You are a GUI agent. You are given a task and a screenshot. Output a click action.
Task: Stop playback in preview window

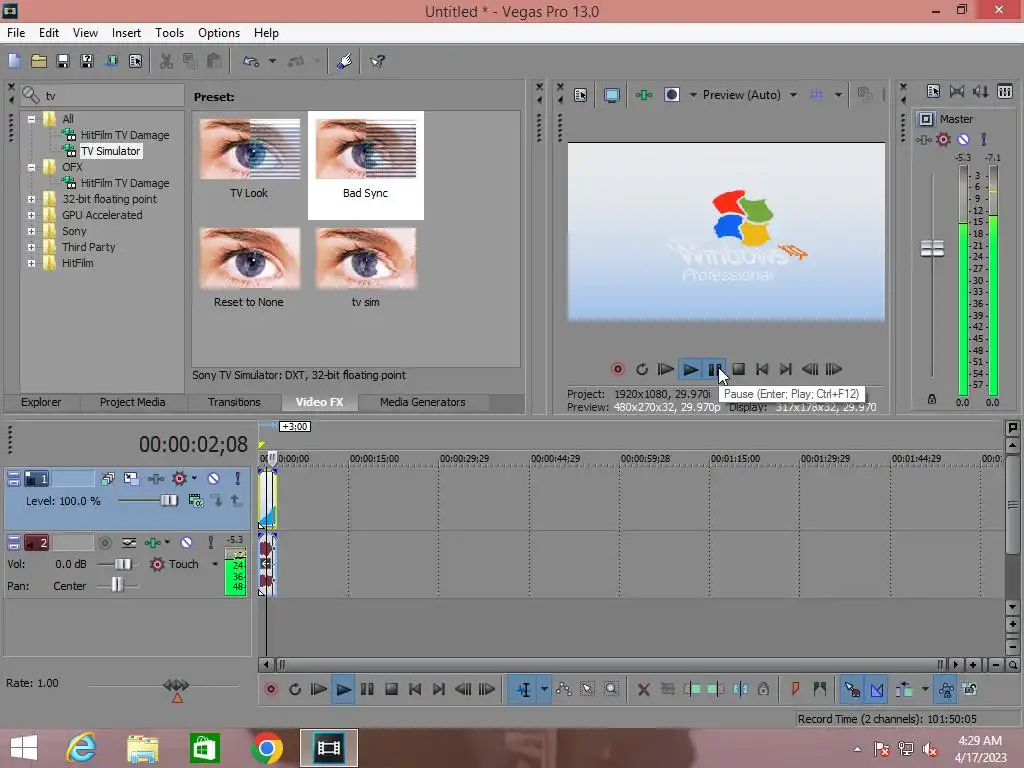point(739,370)
